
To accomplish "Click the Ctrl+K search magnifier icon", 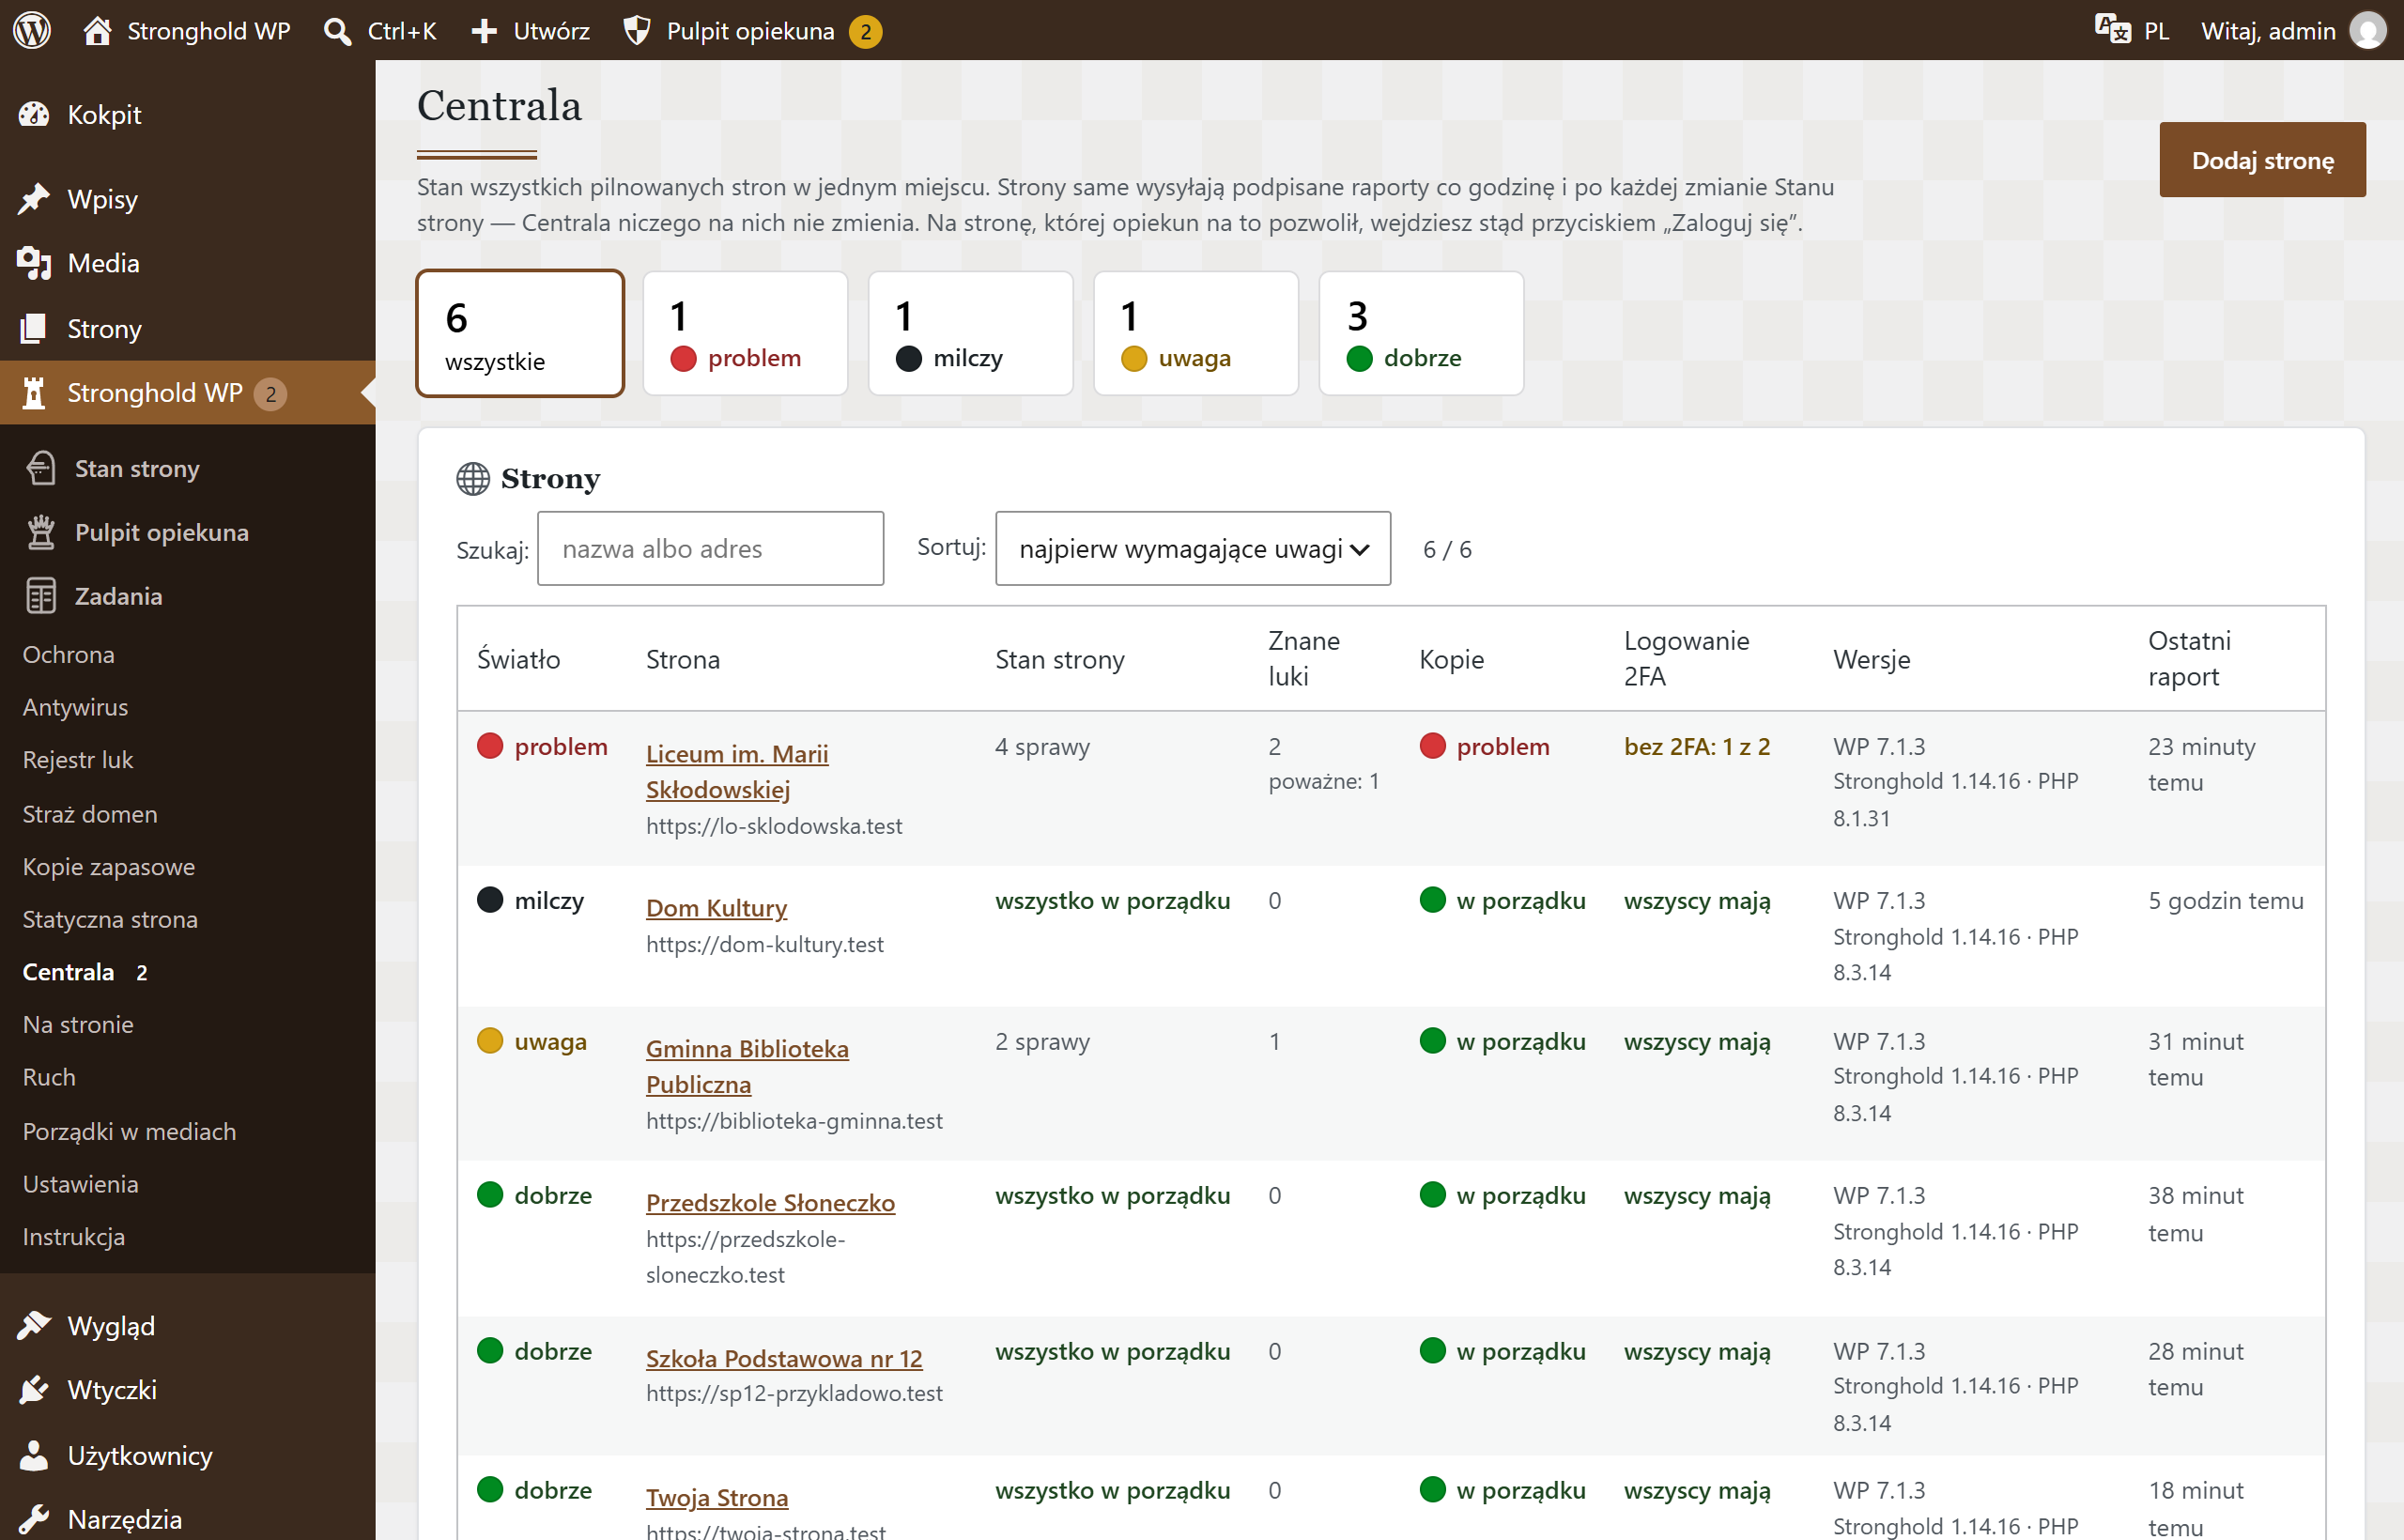I will point(338,31).
